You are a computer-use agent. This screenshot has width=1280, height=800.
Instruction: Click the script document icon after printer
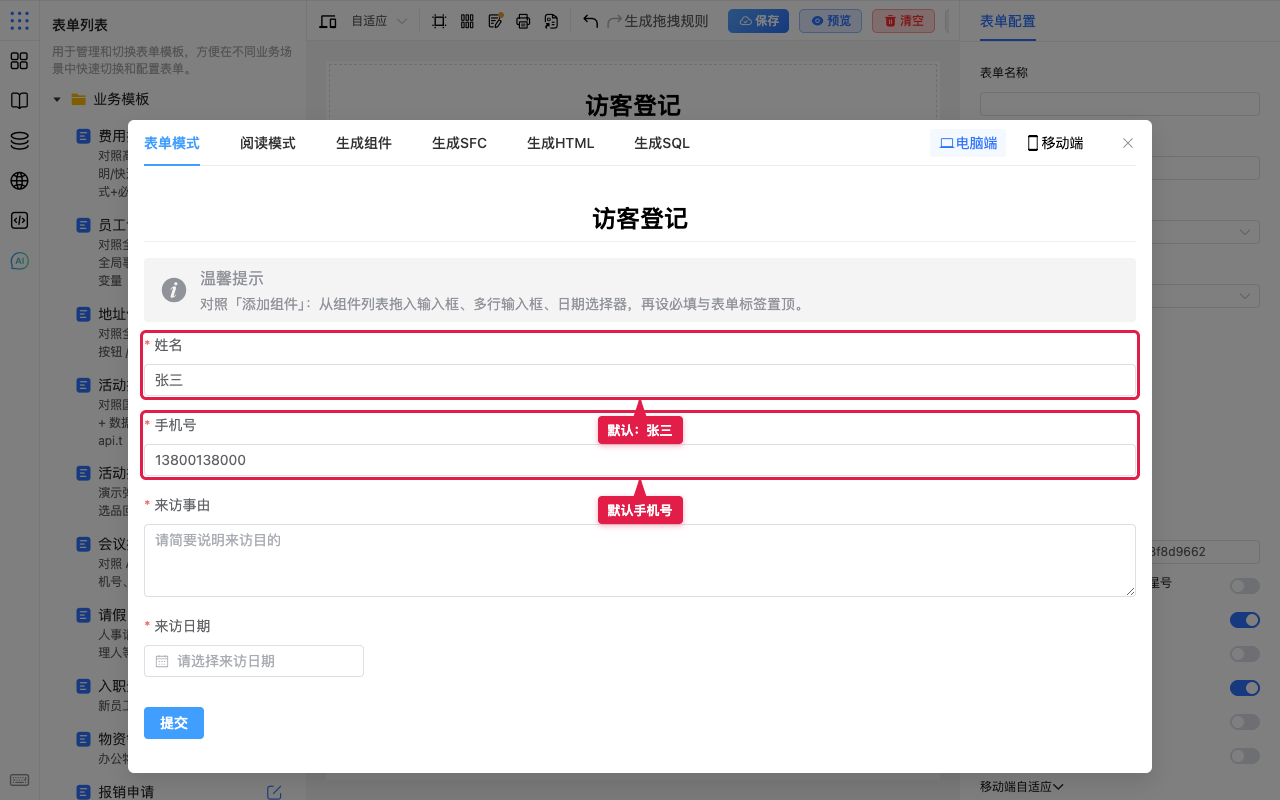(551, 21)
